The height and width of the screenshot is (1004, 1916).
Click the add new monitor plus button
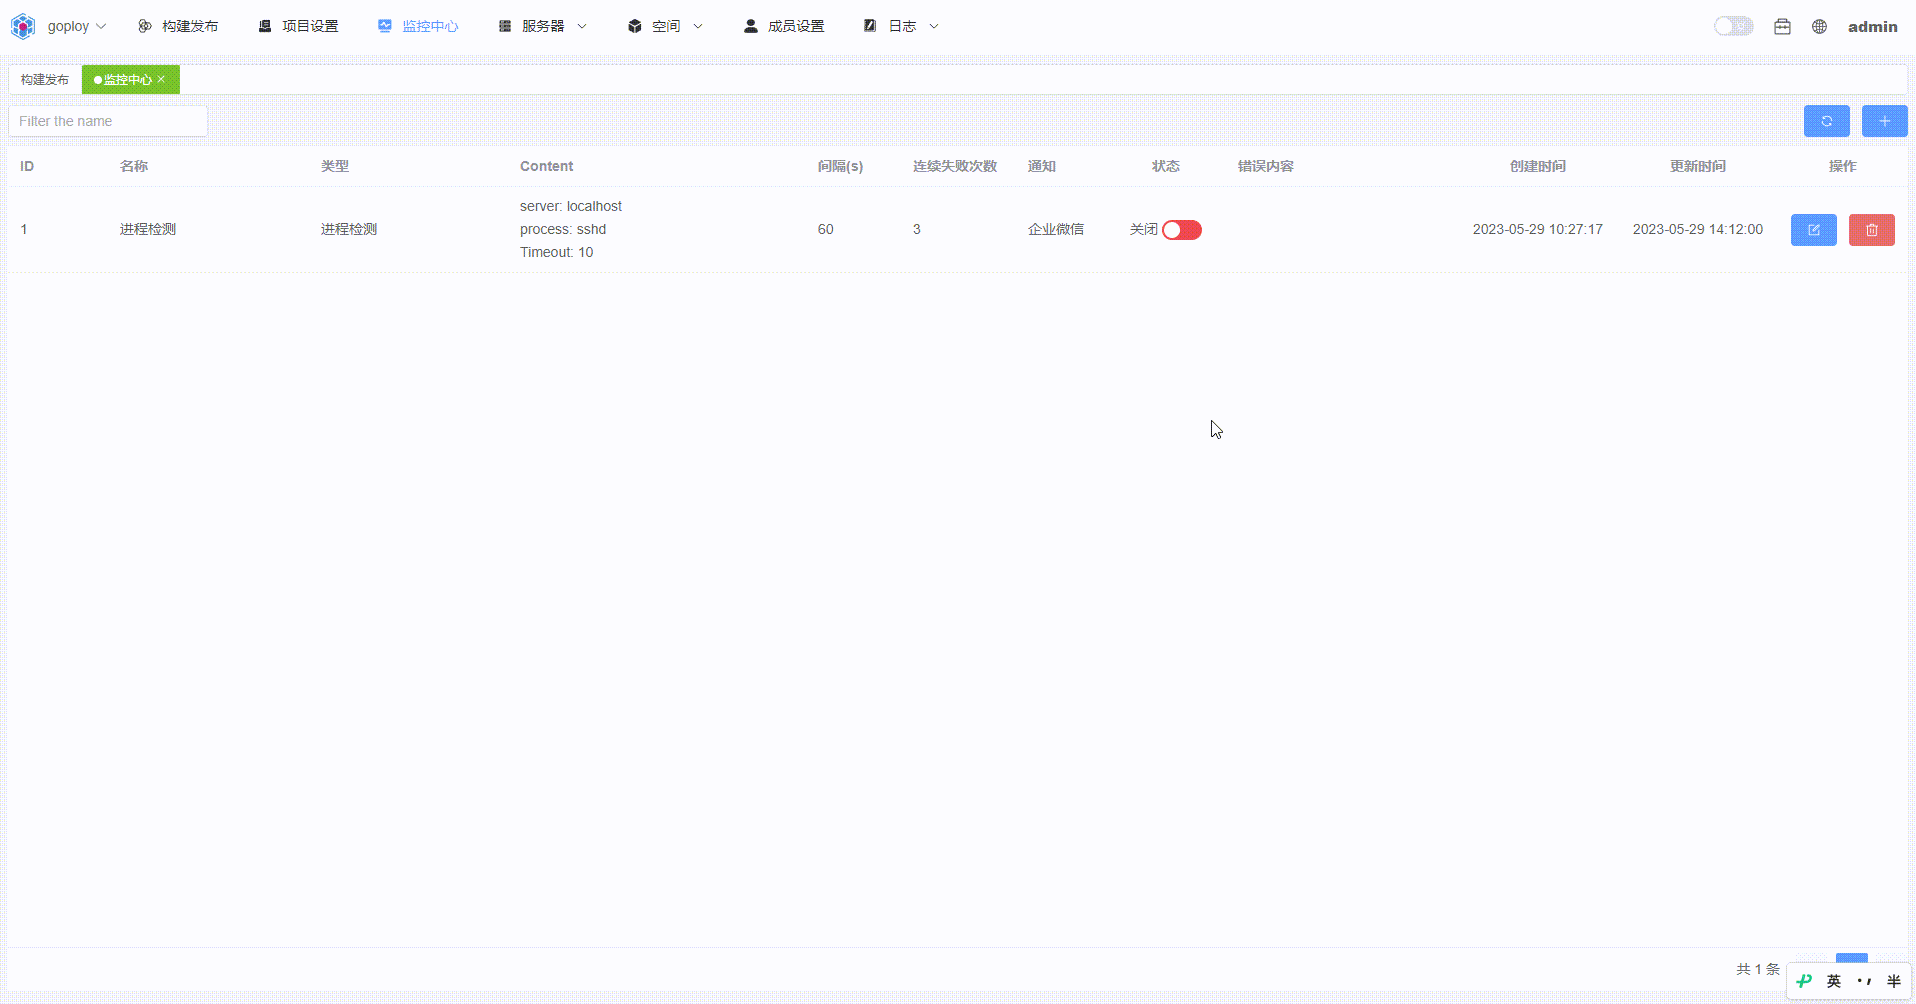pyautogui.click(x=1884, y=121)
